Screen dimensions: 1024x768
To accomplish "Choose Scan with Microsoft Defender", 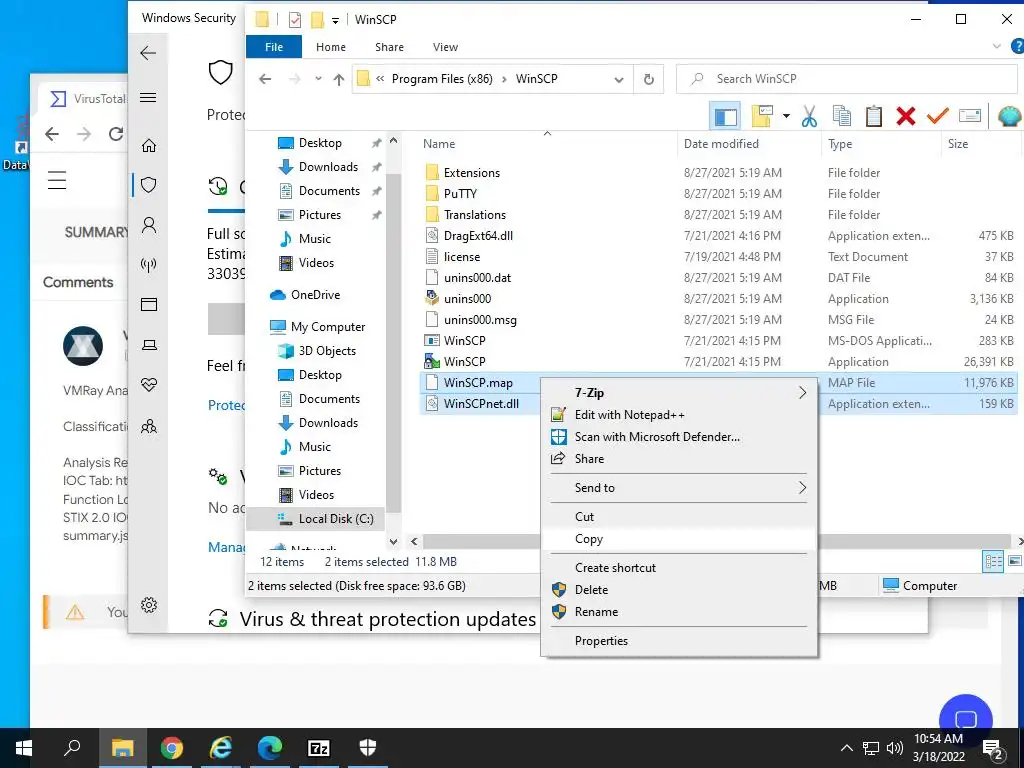I will pos(679,437).
